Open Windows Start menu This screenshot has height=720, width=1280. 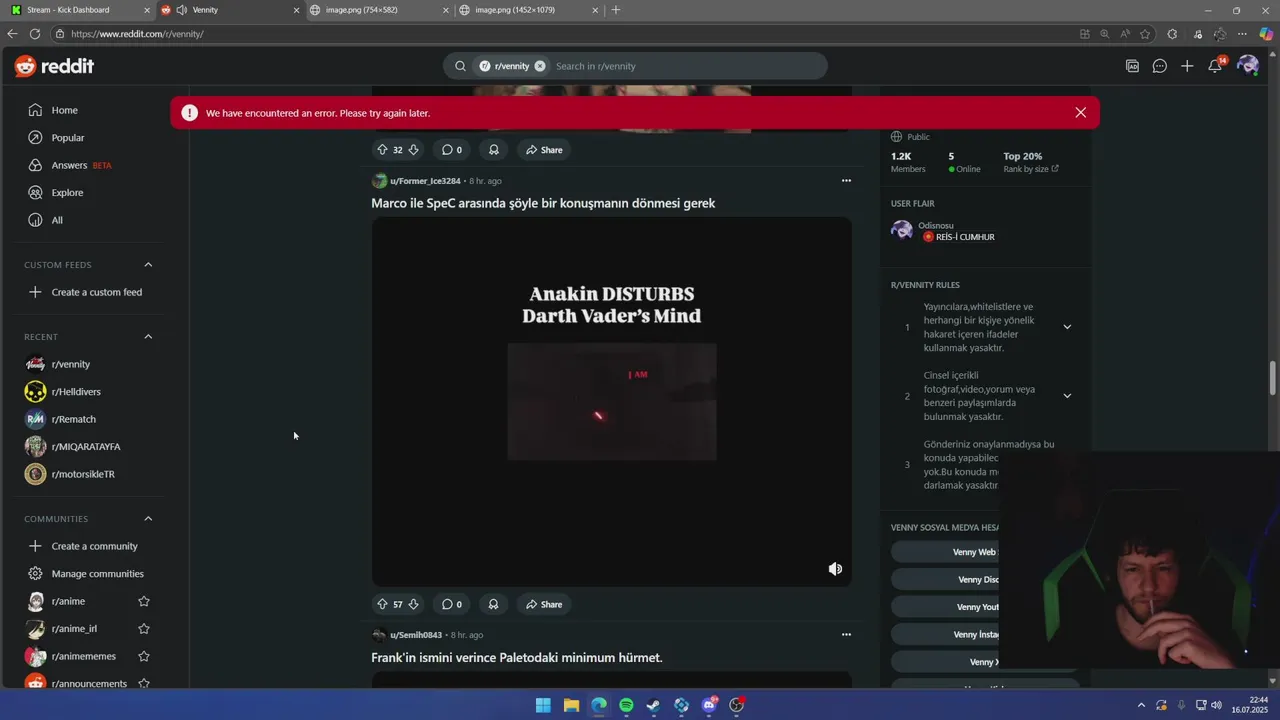point(543,705)
